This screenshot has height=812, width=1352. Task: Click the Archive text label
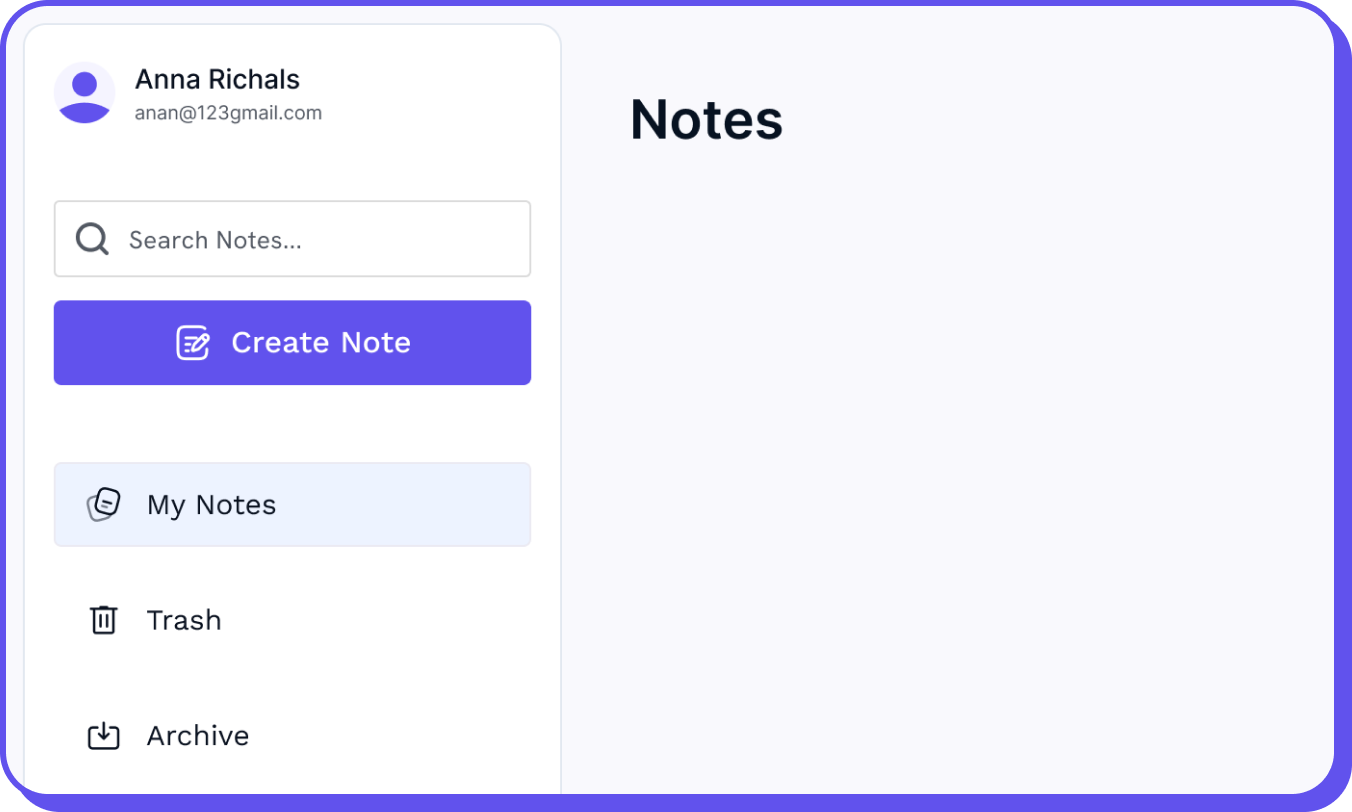click(x=198, y=736)
